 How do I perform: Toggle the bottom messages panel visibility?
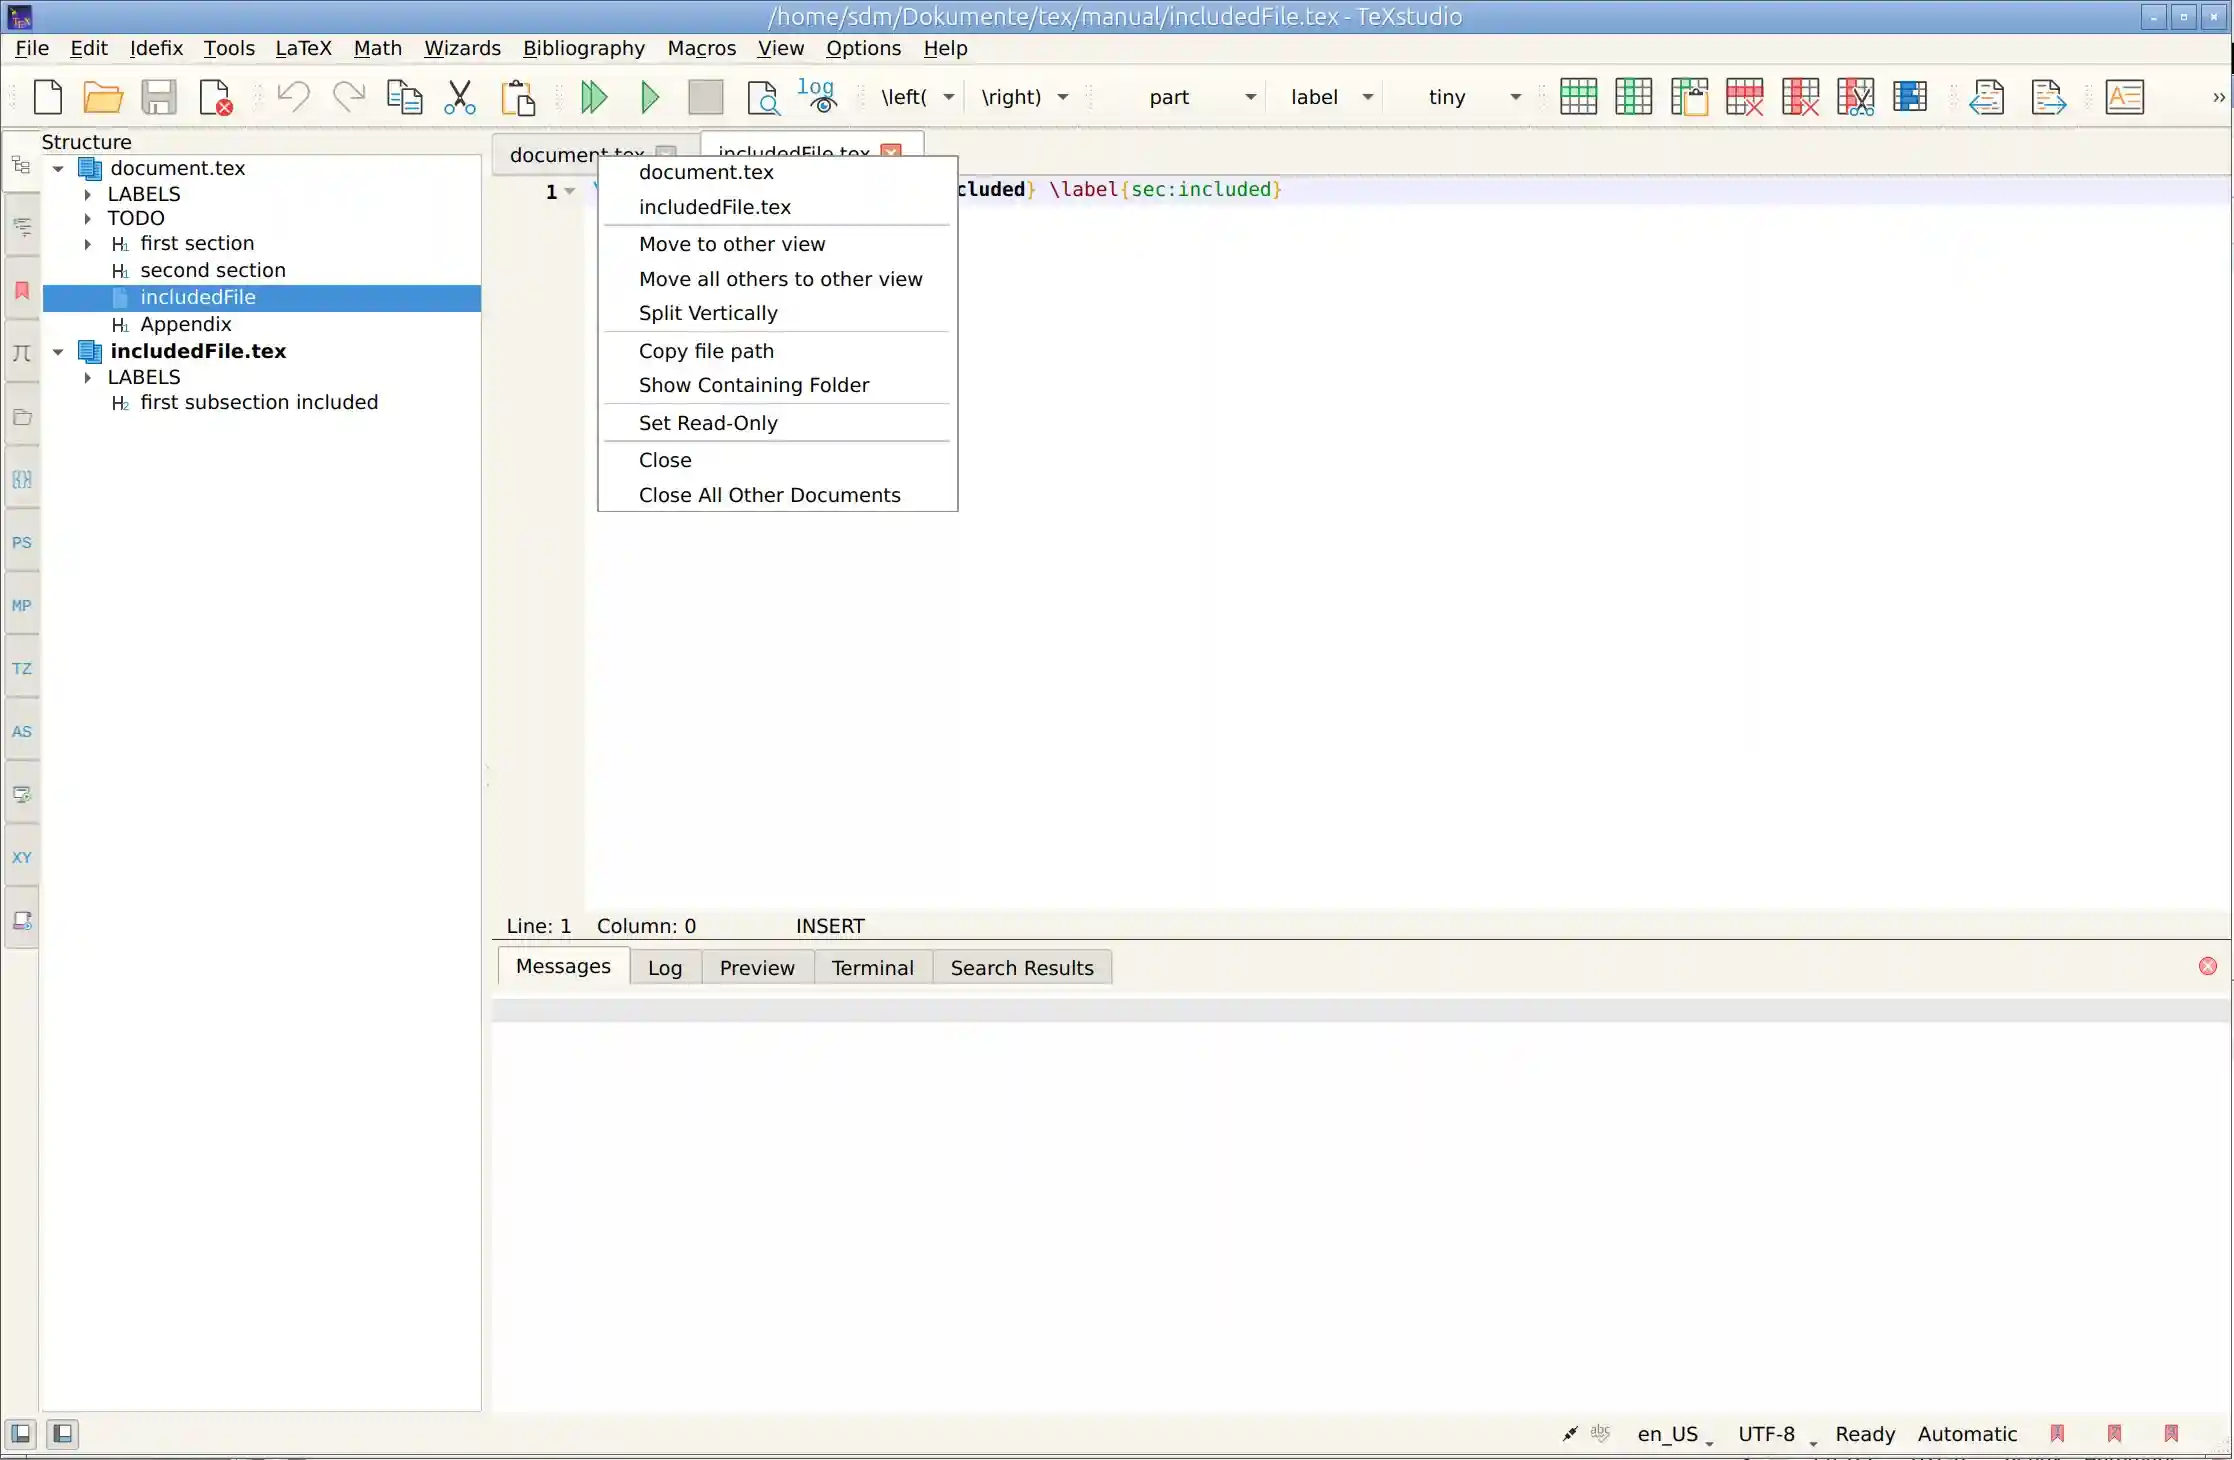click(62, 1434)
